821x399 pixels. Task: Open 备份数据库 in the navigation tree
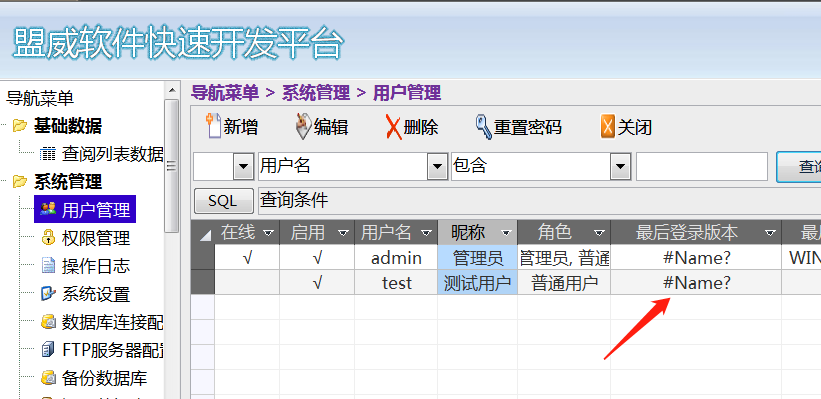(104, 378)
